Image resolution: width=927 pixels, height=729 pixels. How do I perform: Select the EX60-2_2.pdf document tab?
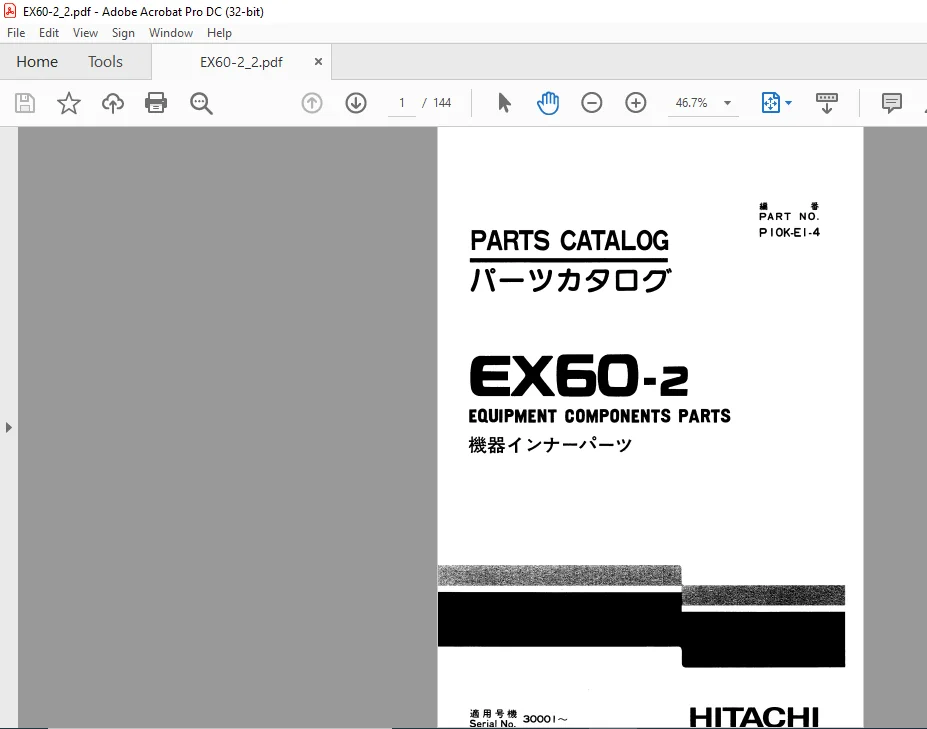[241, 62]
